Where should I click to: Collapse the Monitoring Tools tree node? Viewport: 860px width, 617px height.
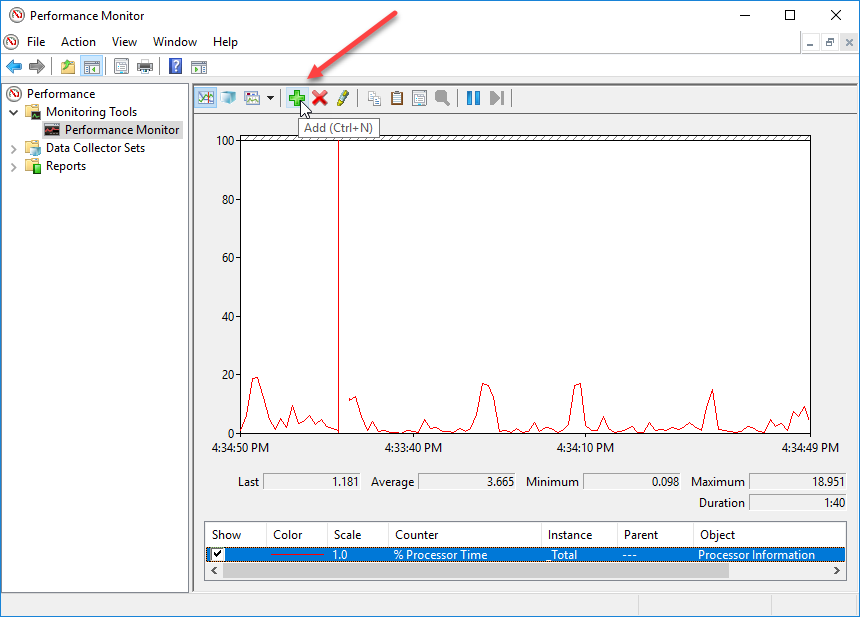tap(14, 112)
